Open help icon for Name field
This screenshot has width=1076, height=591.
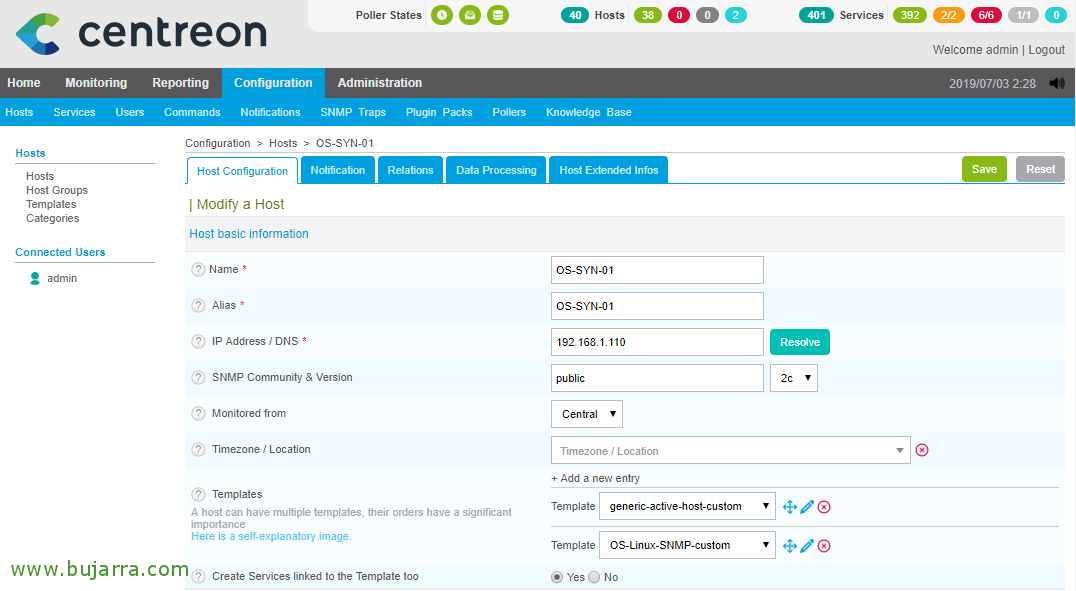click(x=198, y=270)
